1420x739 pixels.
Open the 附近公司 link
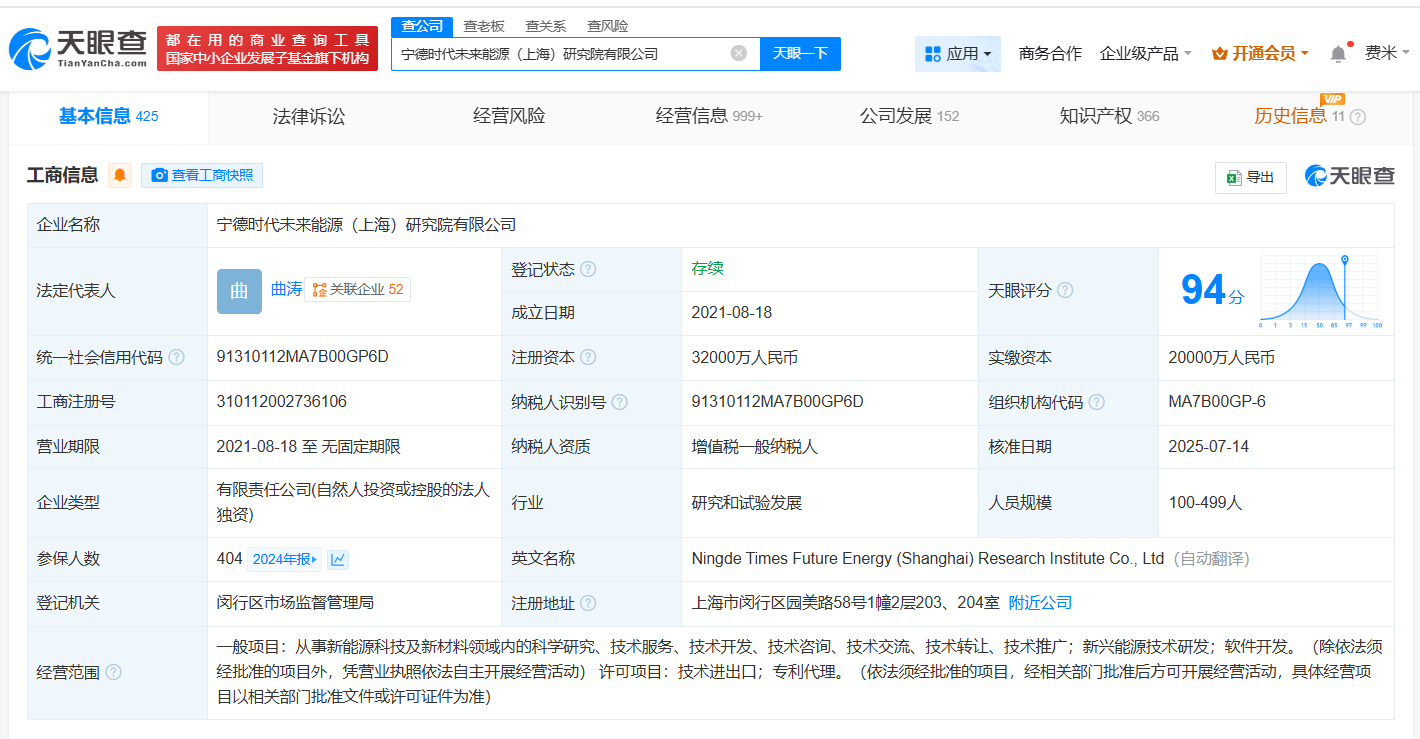click(1040, 603)
